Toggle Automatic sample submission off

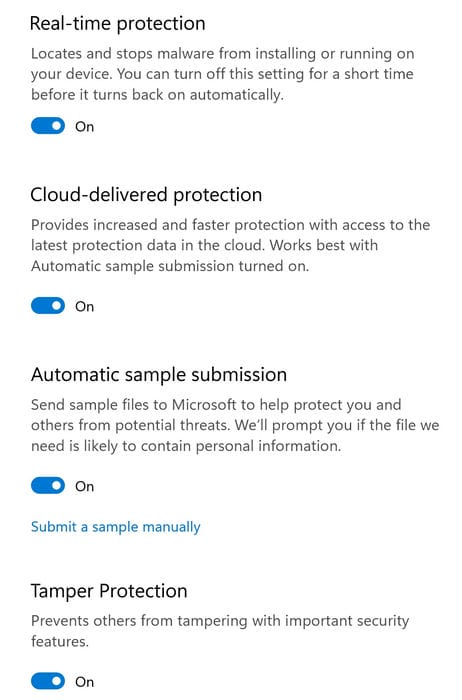48,485
